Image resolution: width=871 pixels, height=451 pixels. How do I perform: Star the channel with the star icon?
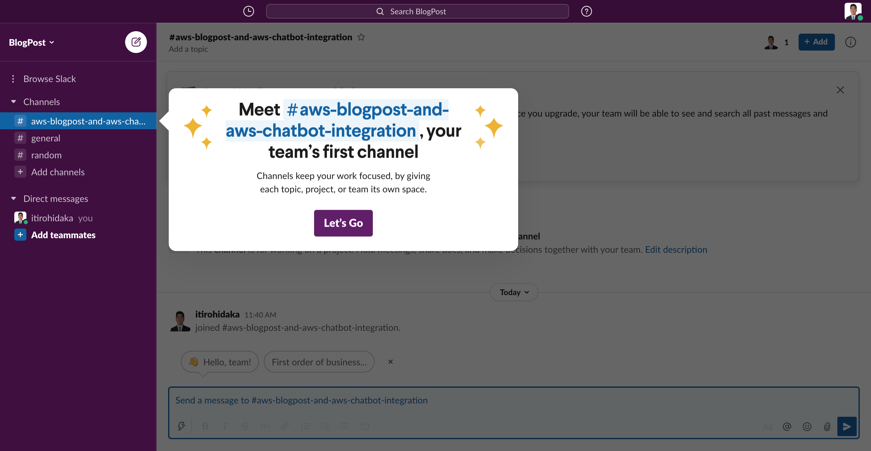361,37
